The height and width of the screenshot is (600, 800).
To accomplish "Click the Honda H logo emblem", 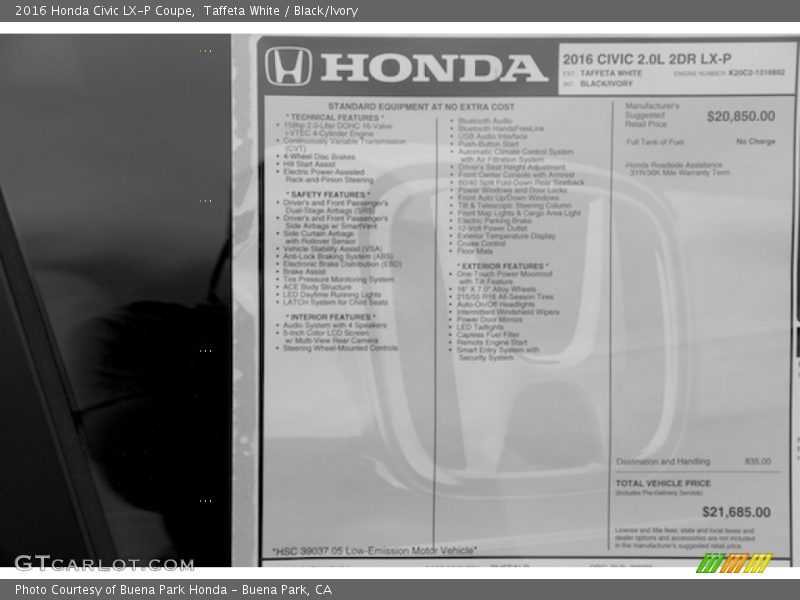I will (290, 67).
